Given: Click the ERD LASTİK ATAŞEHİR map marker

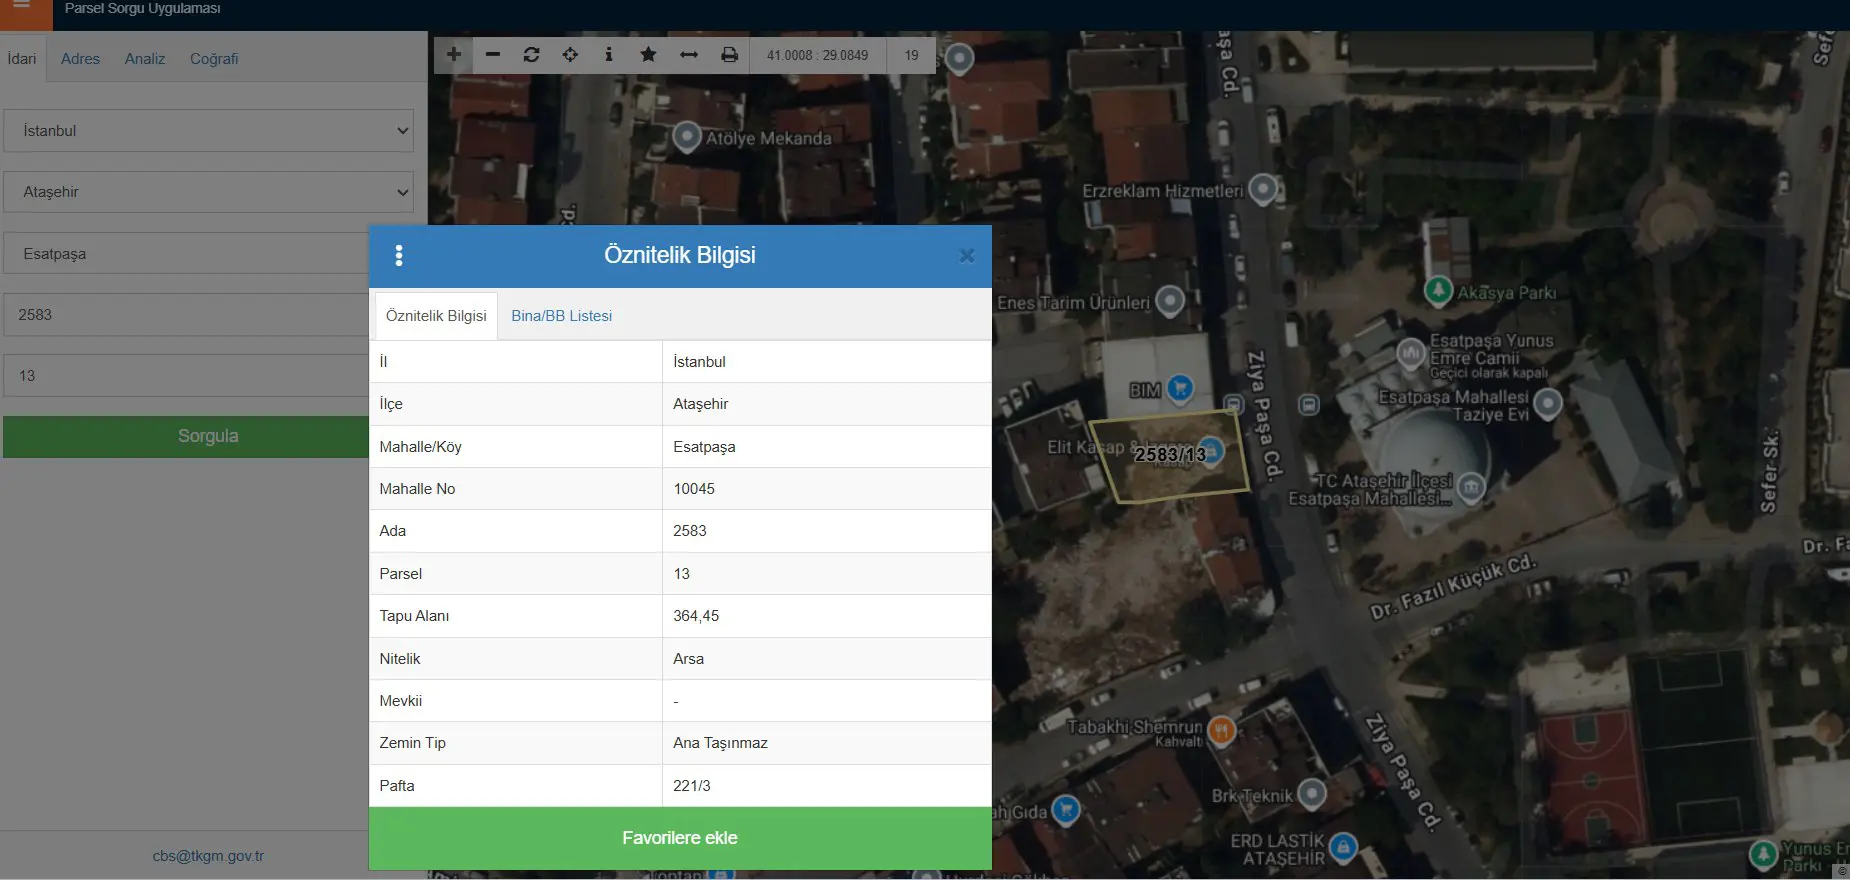Looking at the screenshot, I should (x=1344, y=848).
